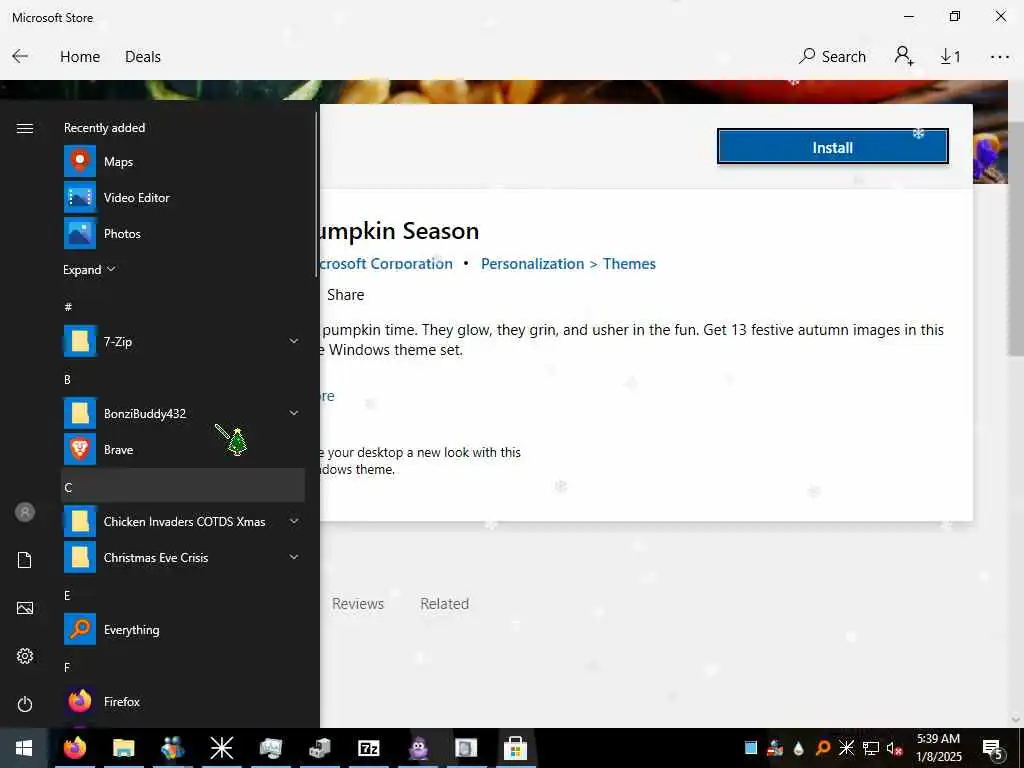Open File Explorer from the taskbar
Screen dimensions: 1024x768
[123, 748]
